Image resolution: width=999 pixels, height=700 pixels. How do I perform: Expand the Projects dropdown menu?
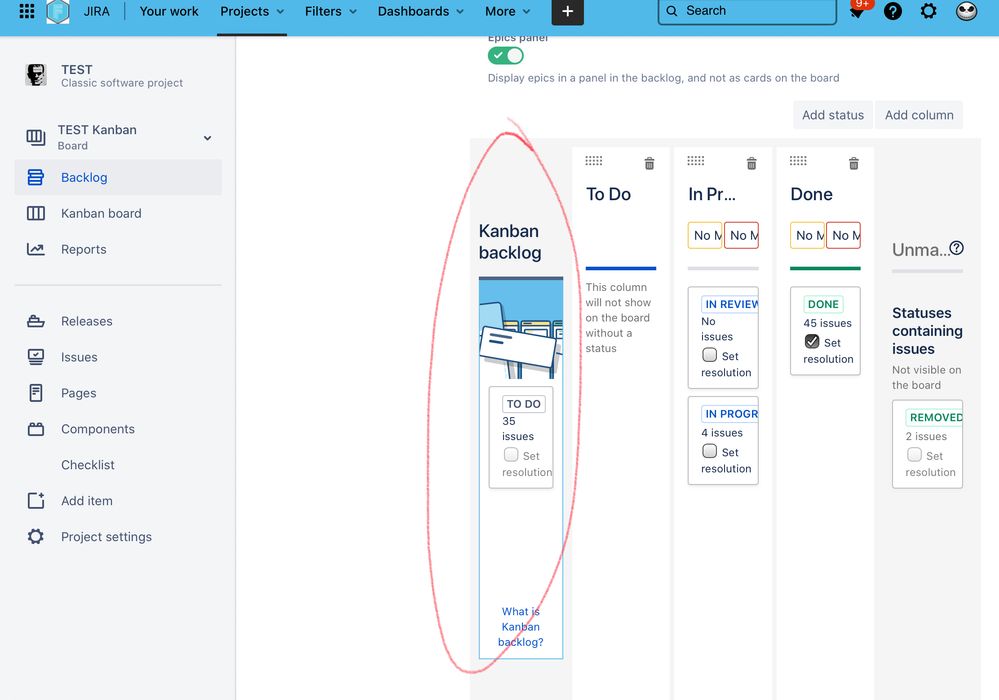pos(252,11)
